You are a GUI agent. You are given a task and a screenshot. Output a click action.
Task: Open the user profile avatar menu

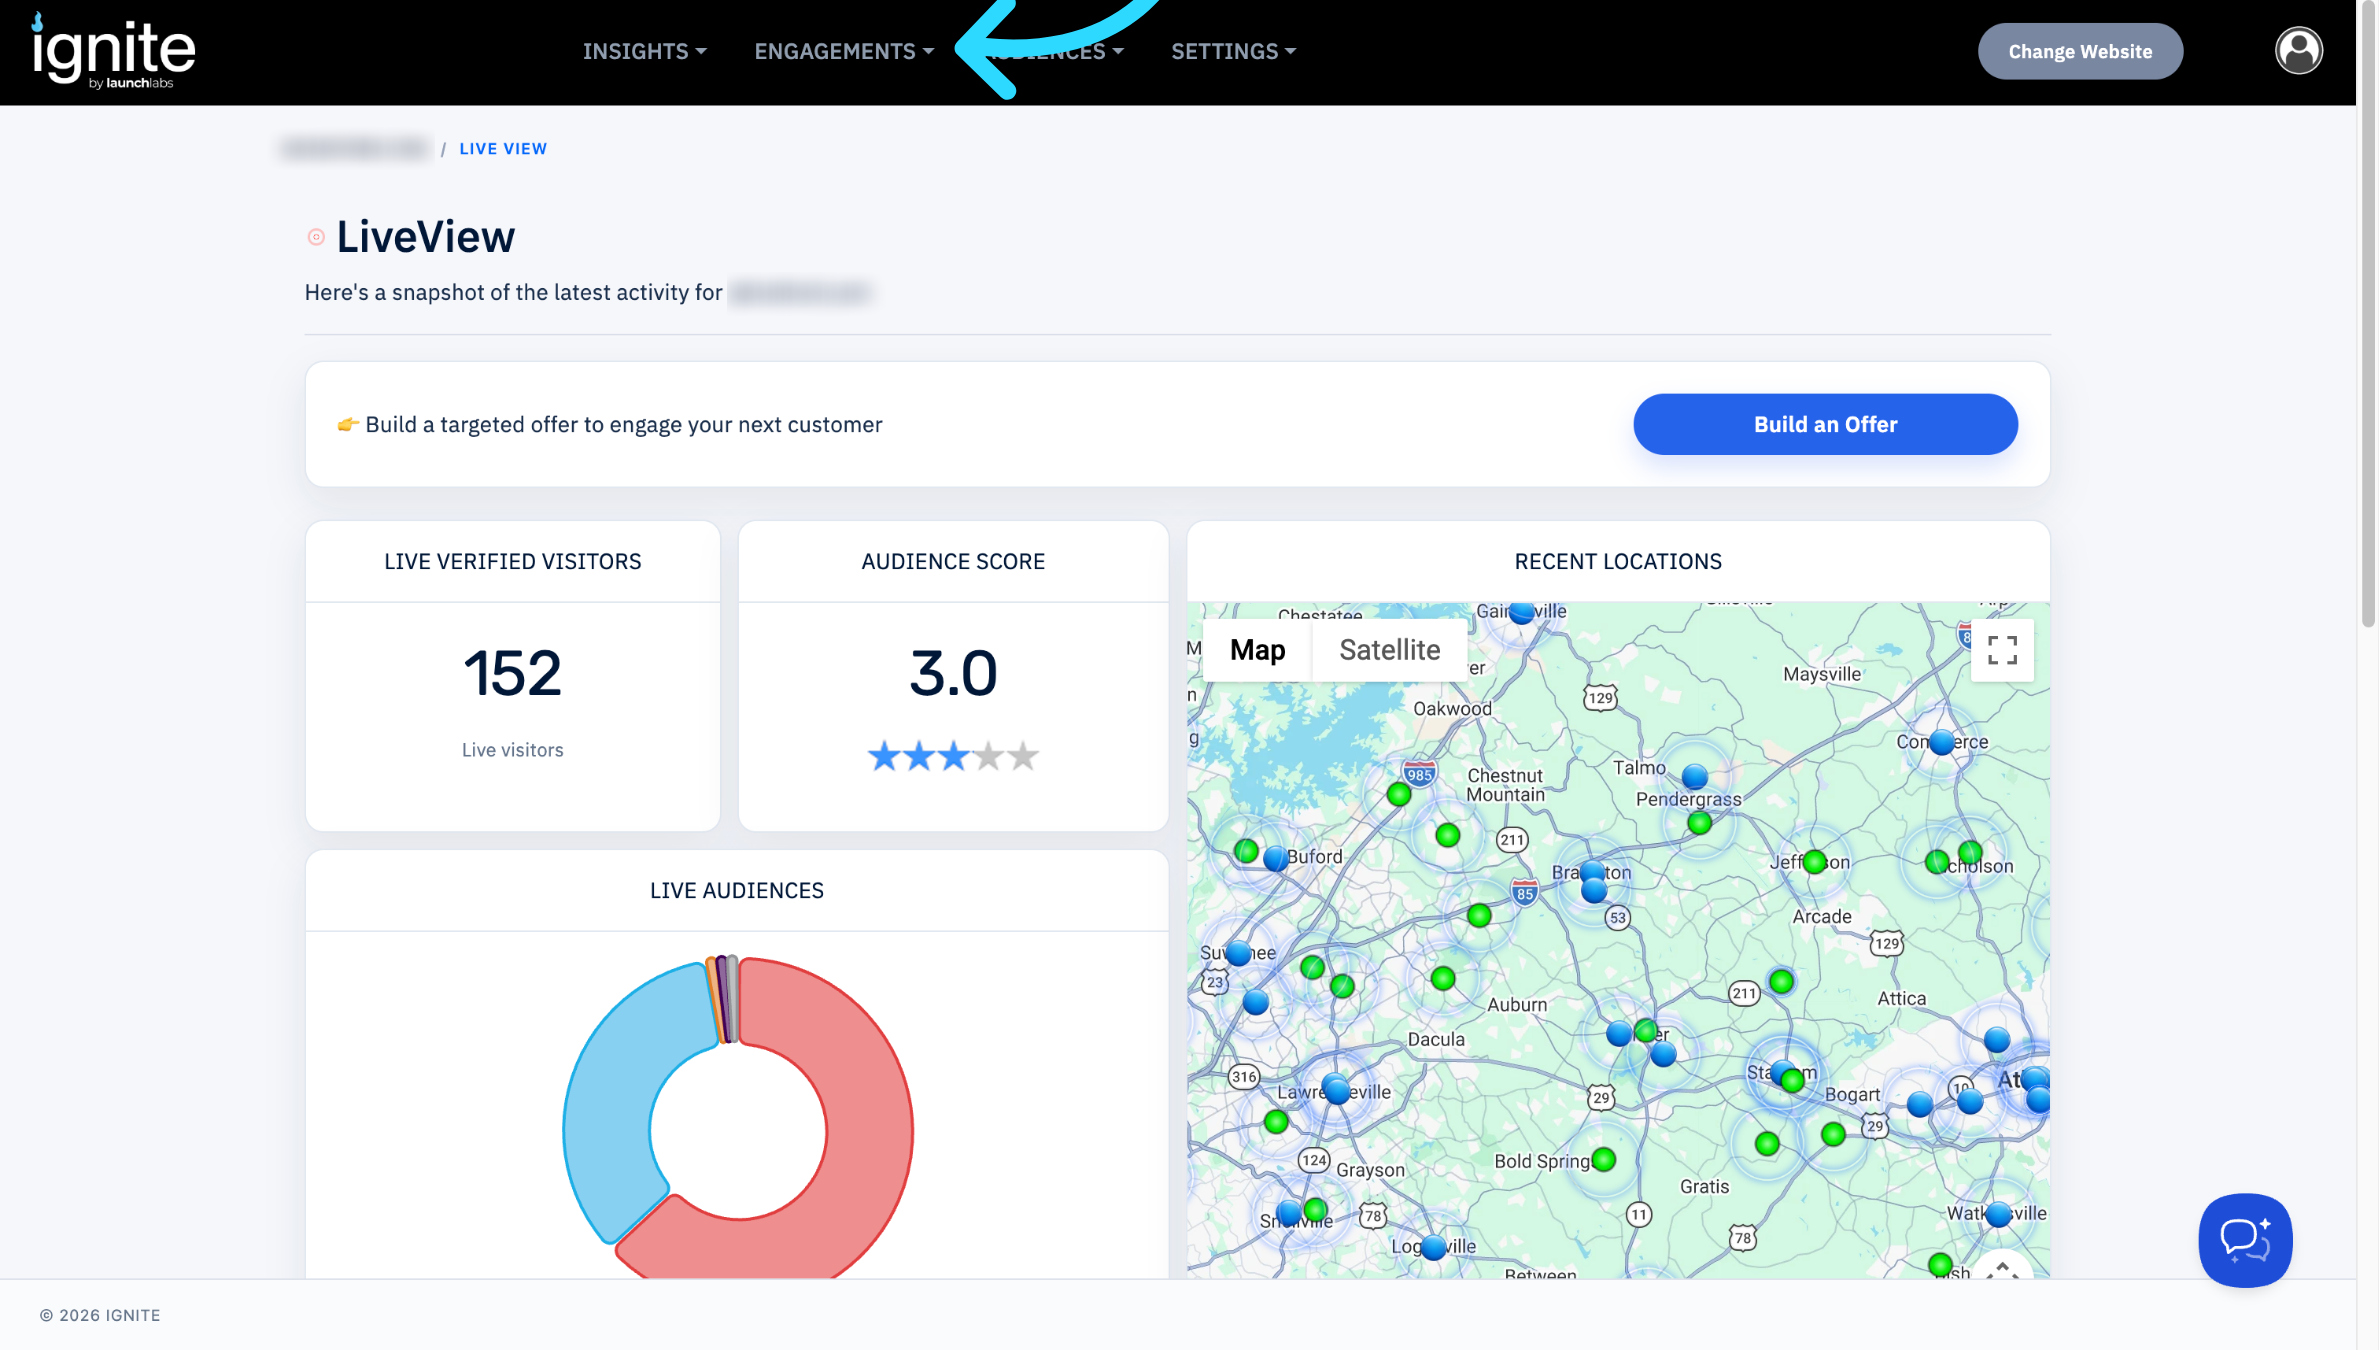[x=2299, y=51]
